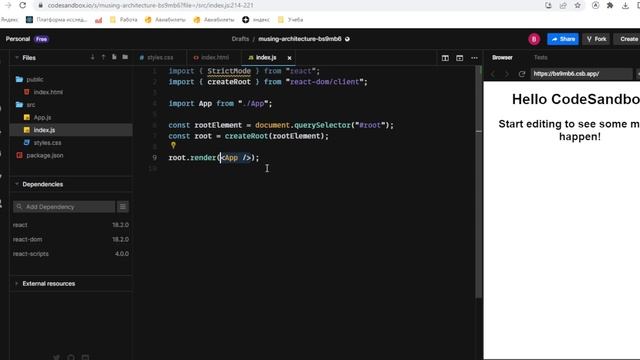The image size is (640, 360).
Task: Open index.html in the public folder
Action: [48, 92]
